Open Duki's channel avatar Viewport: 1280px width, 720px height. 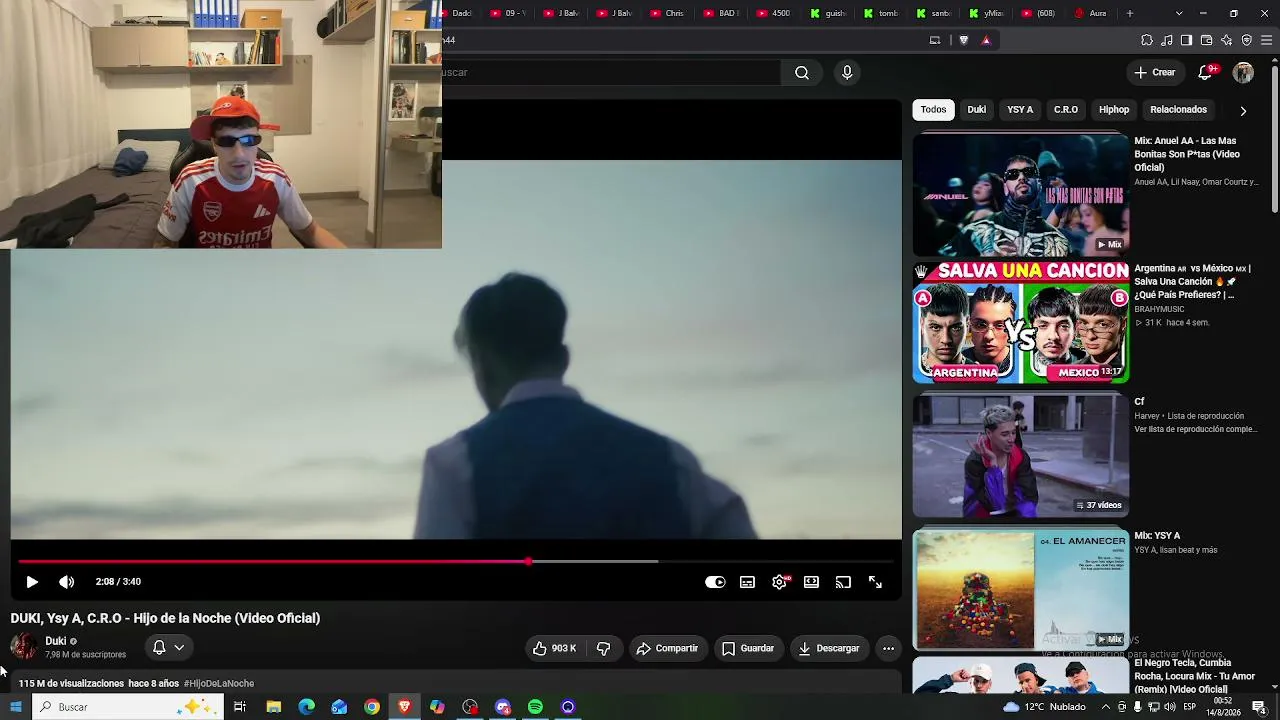24,647
